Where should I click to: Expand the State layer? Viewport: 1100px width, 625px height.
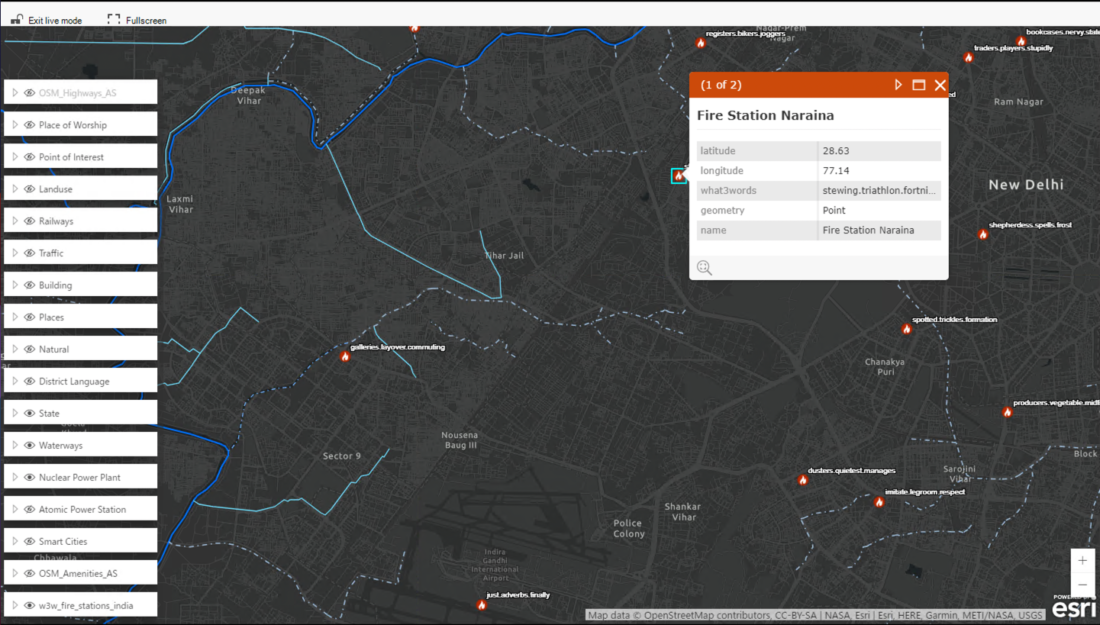coord(15,413)
